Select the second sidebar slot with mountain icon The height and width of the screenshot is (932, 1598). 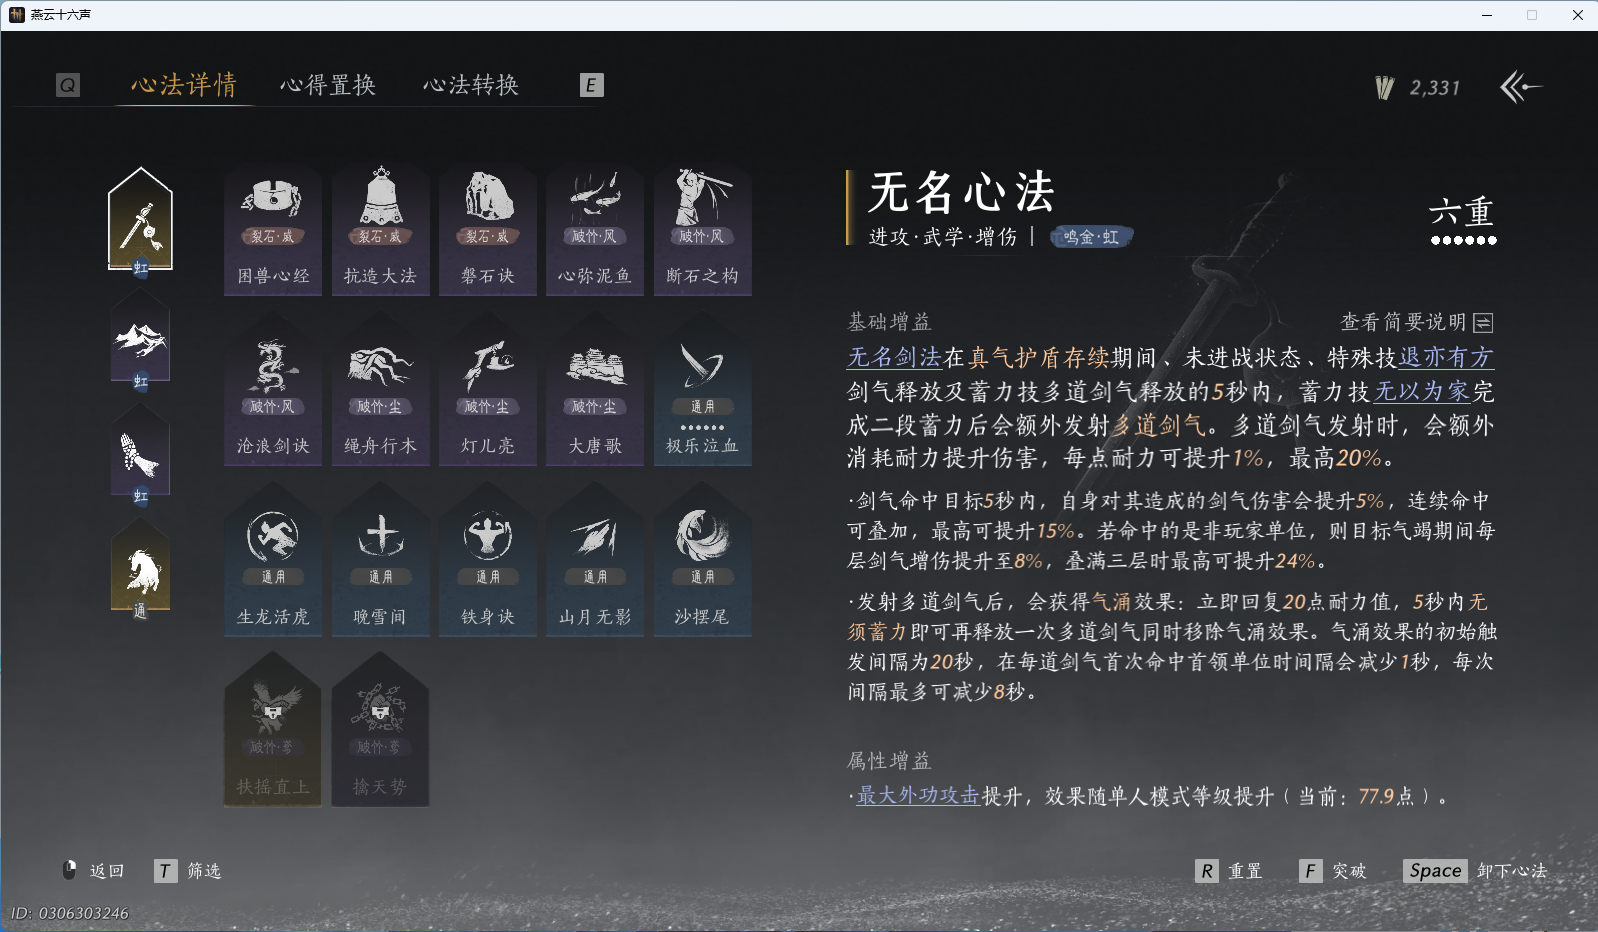click(x=140, y=338)
